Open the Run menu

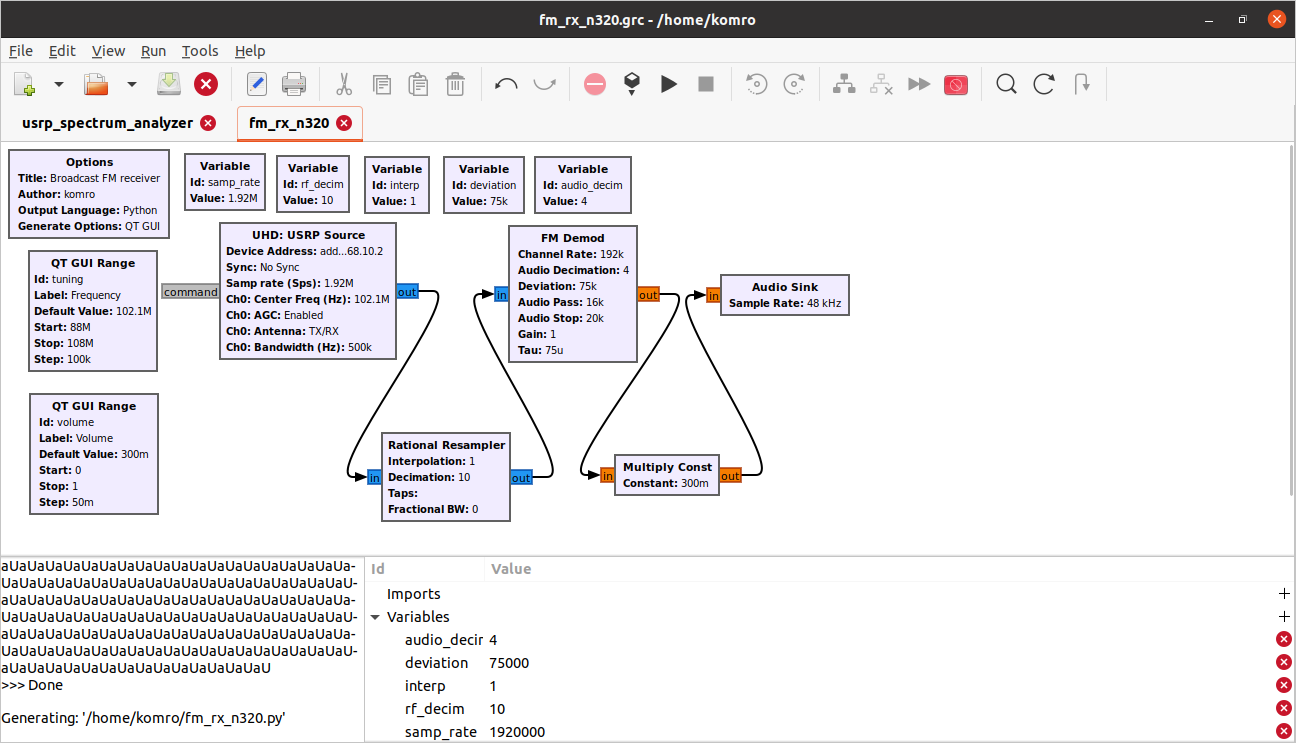point(153,51)
